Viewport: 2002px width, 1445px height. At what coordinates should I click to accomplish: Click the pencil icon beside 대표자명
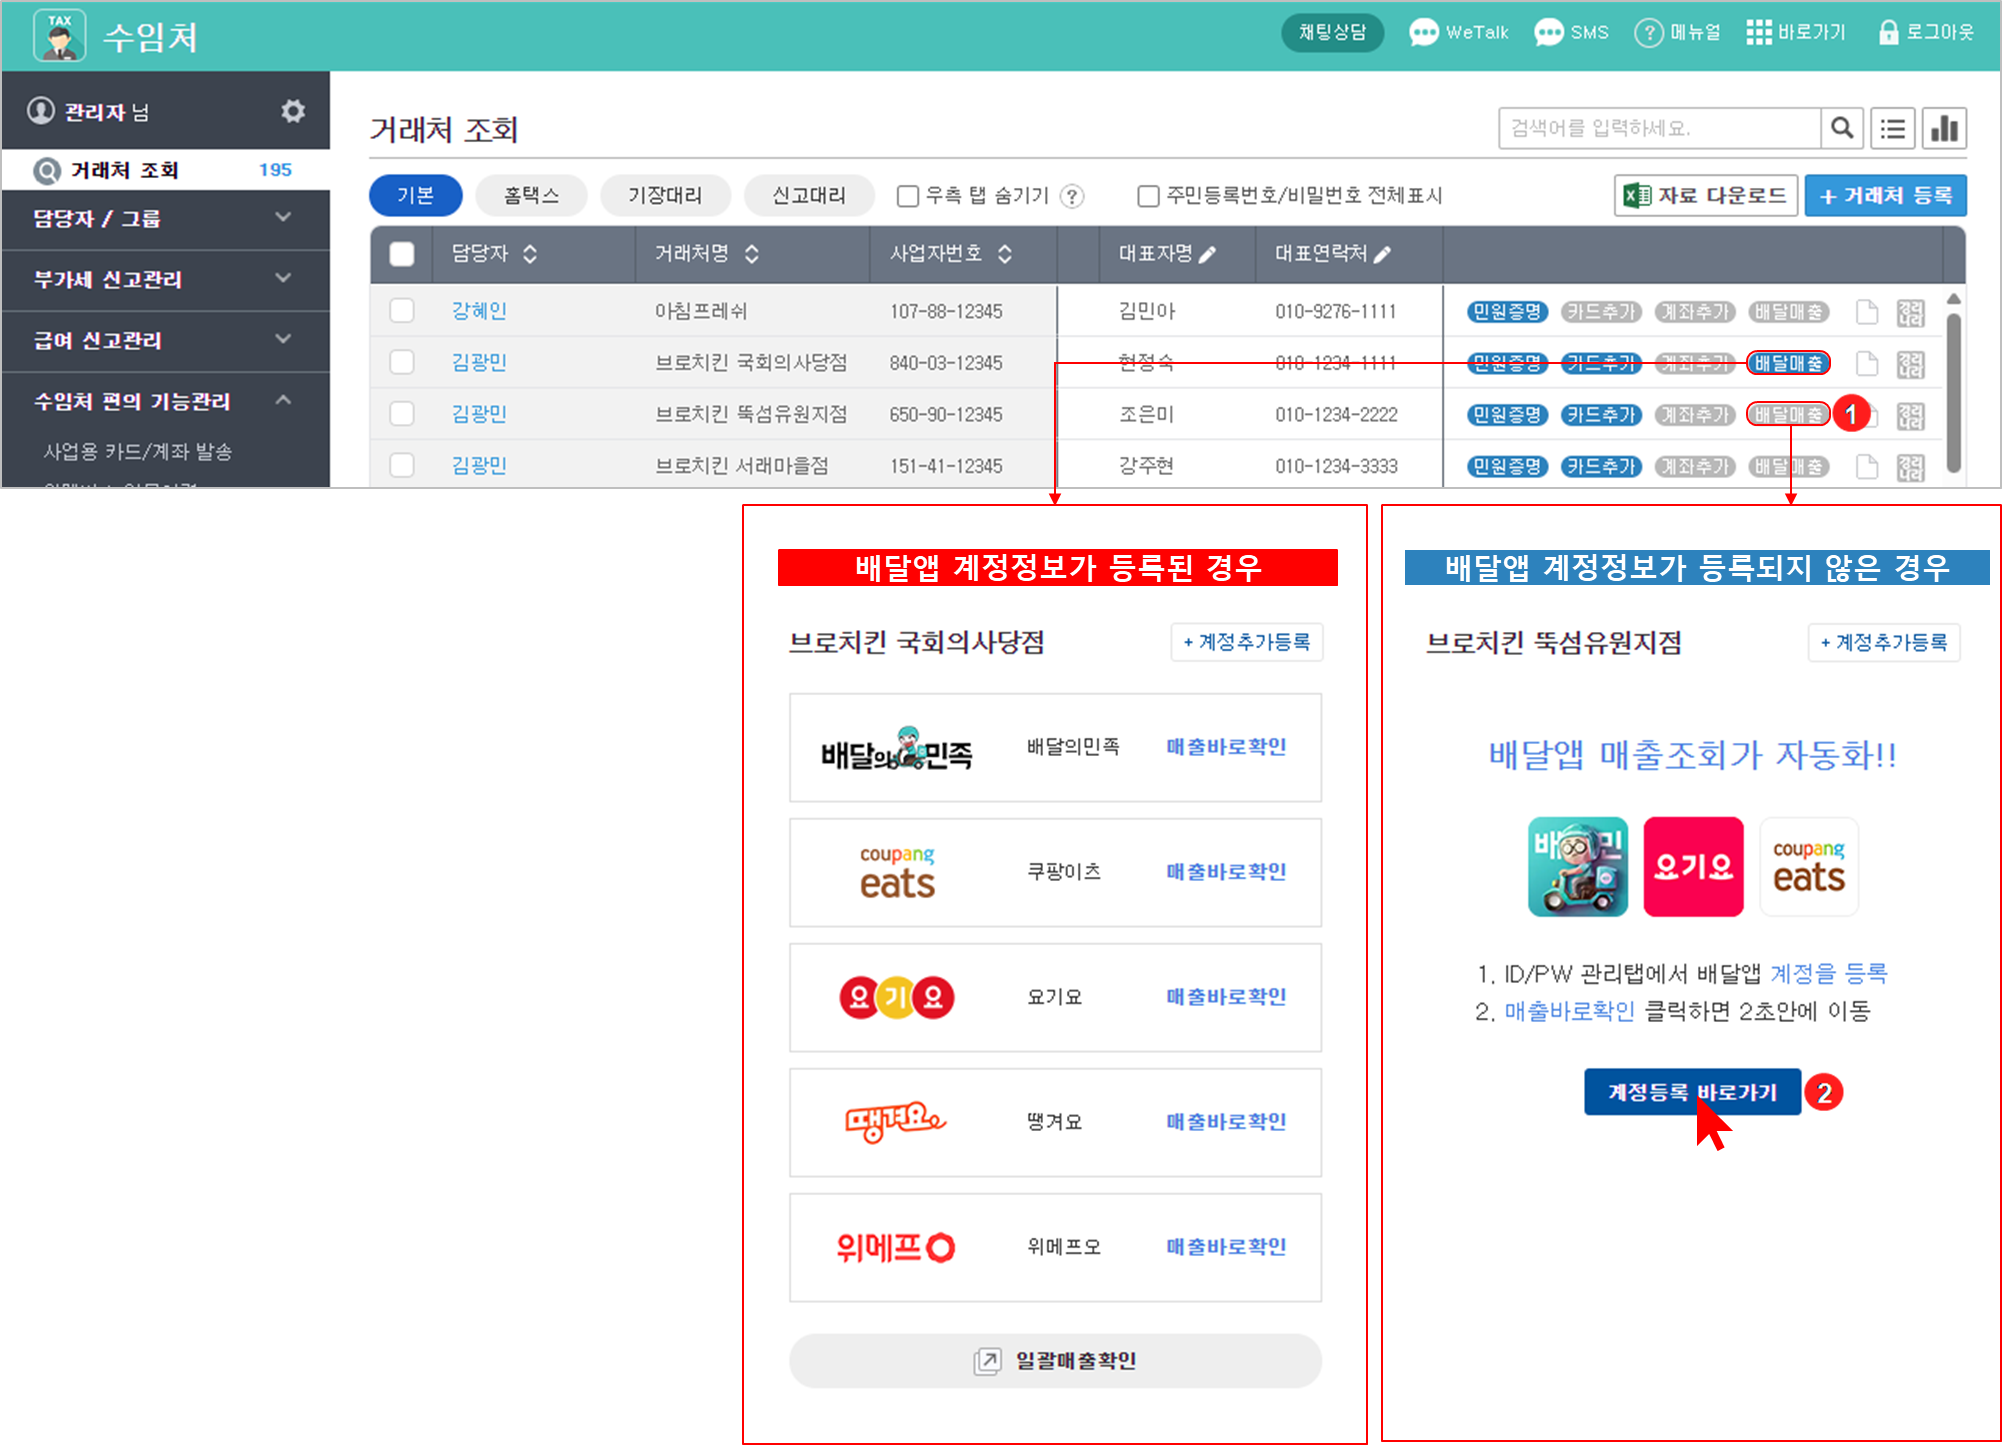point(1208,254)
